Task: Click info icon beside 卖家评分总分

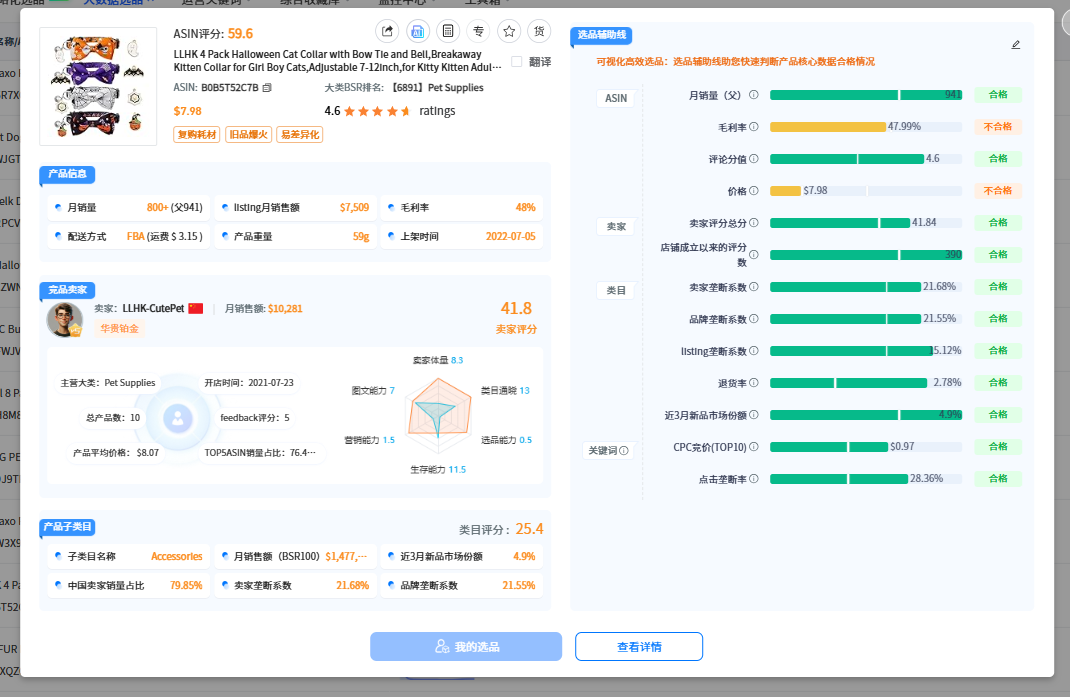Action: pos(753,223)
